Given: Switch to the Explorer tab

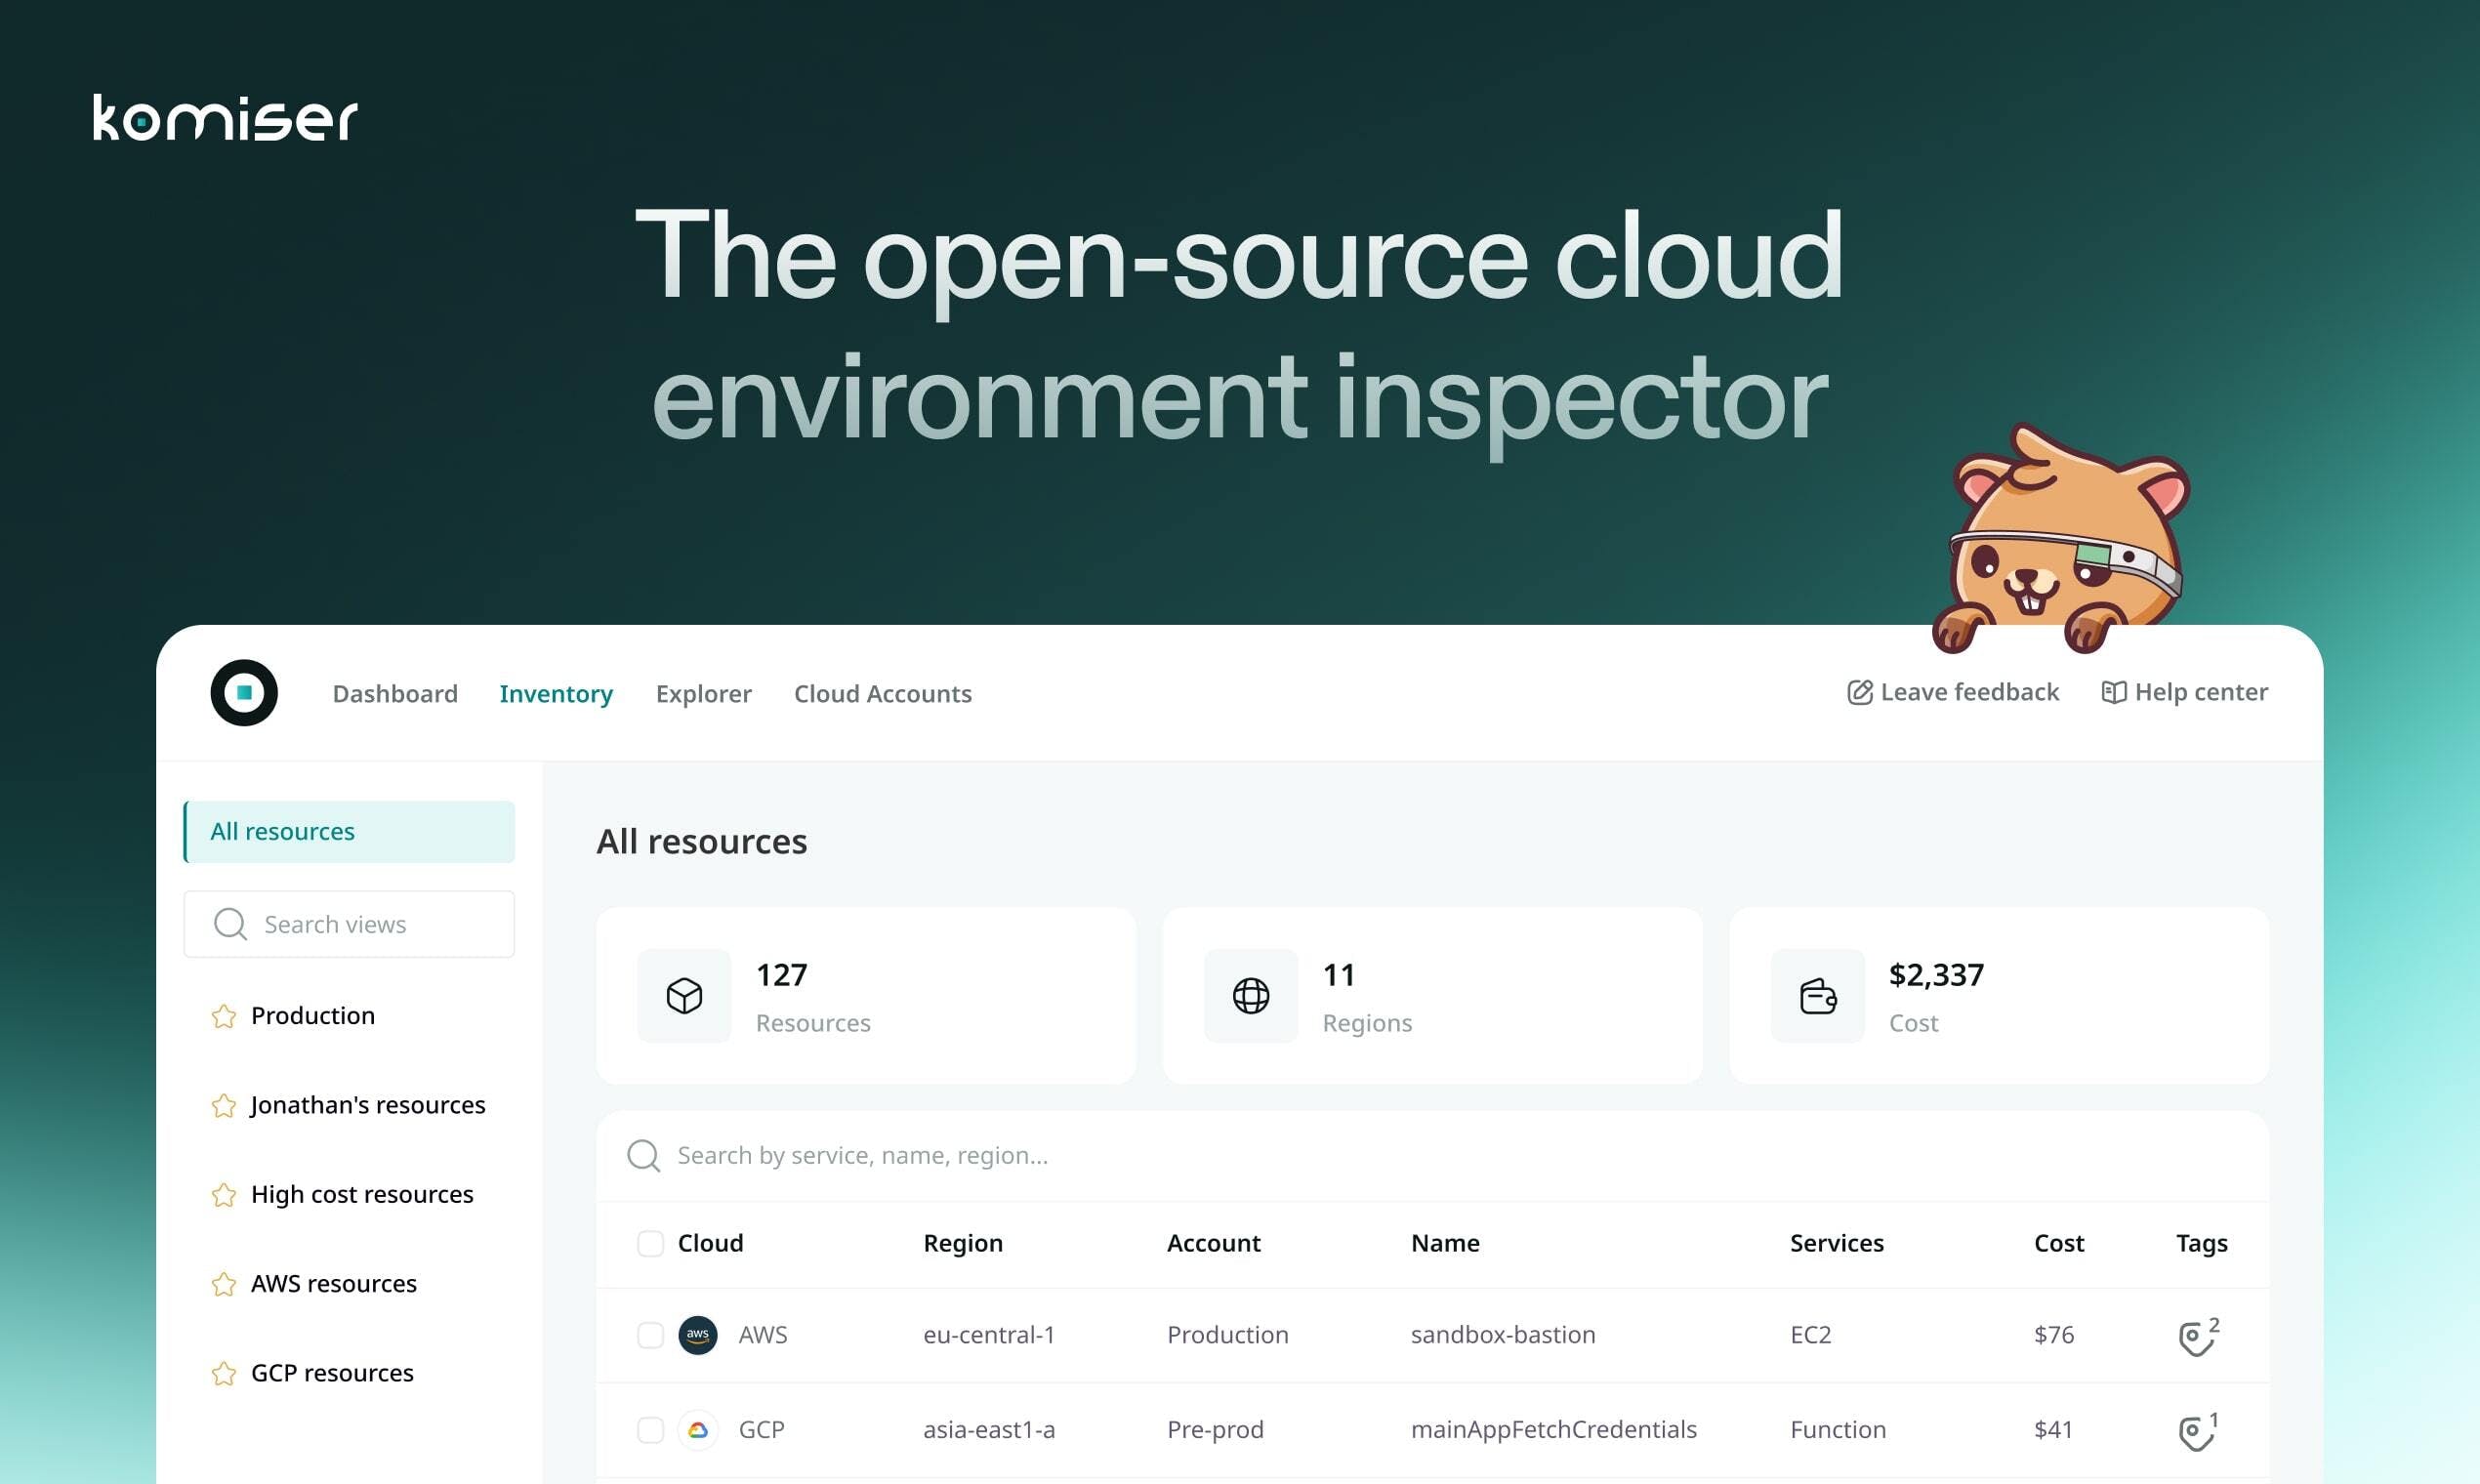Looking at the screenshot, I should coord(703,693).
